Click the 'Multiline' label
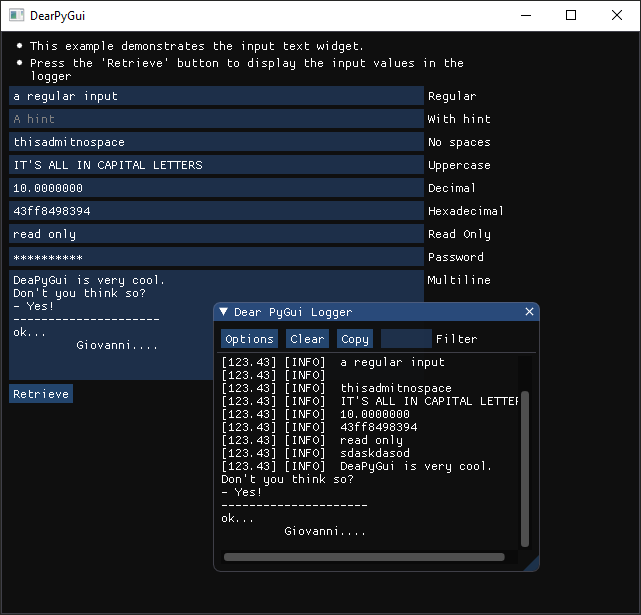Screen dimensions: 641x615 pyautogui.click(x=459, y=280)
